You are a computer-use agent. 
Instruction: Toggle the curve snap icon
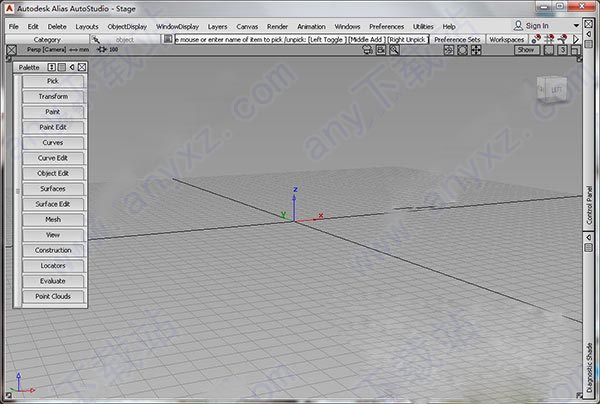562,39
